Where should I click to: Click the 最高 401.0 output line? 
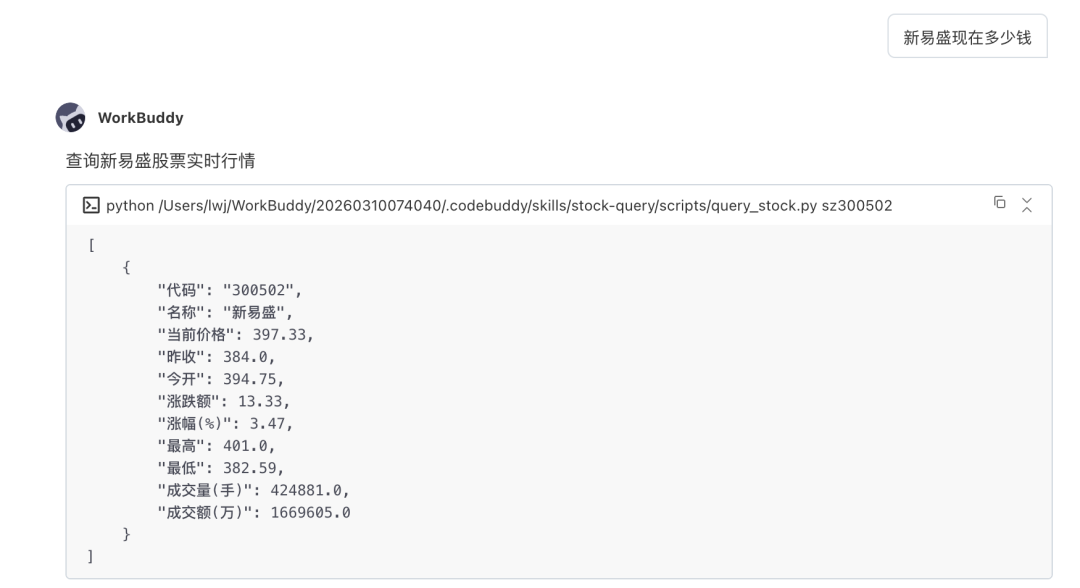(x=216, y=445)
